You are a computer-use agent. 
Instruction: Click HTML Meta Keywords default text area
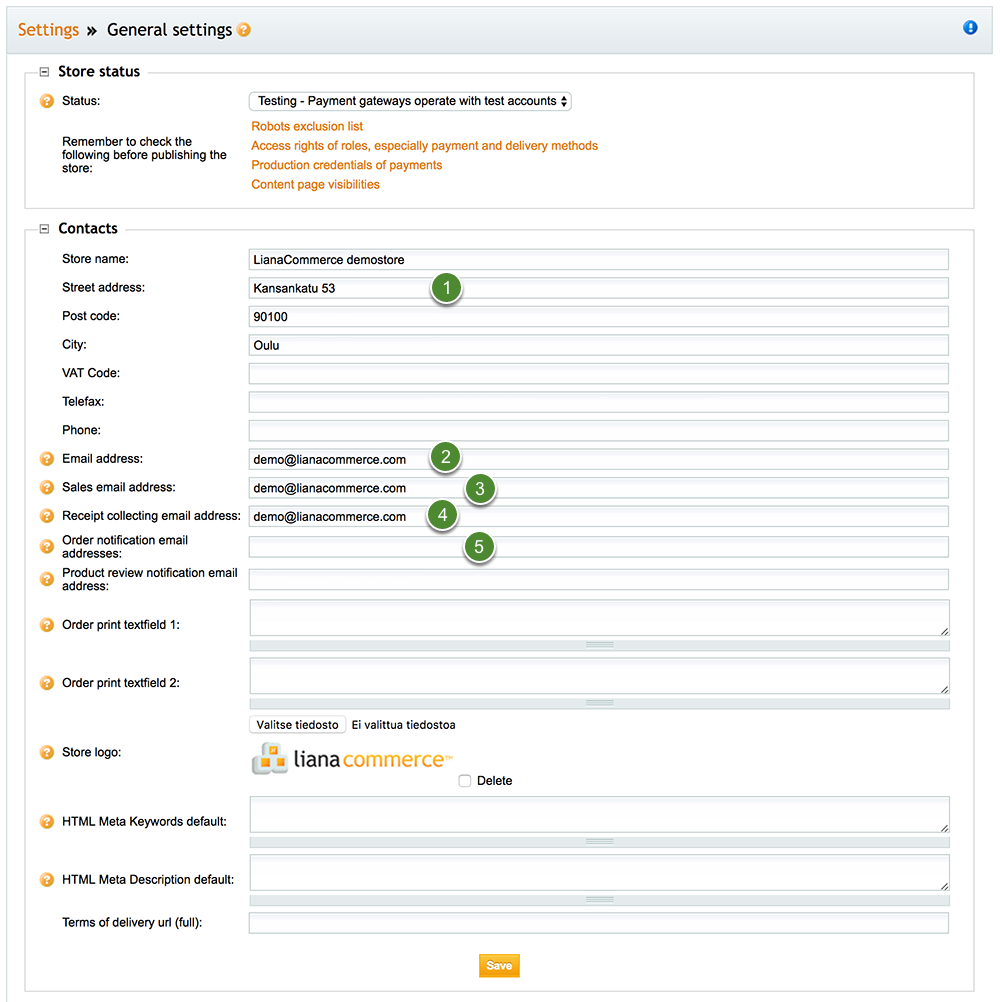pyautogui.click(x=599, y=815)
